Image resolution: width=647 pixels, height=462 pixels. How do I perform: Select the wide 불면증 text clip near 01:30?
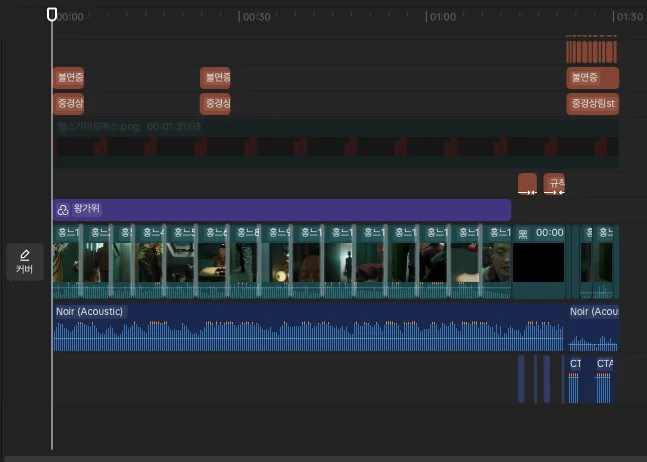tap(593, 78)
